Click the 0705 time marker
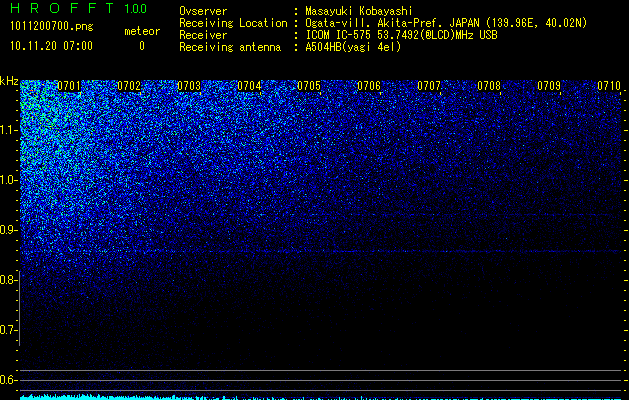Viewport: 629px width, 400px height. coord(309,86)
